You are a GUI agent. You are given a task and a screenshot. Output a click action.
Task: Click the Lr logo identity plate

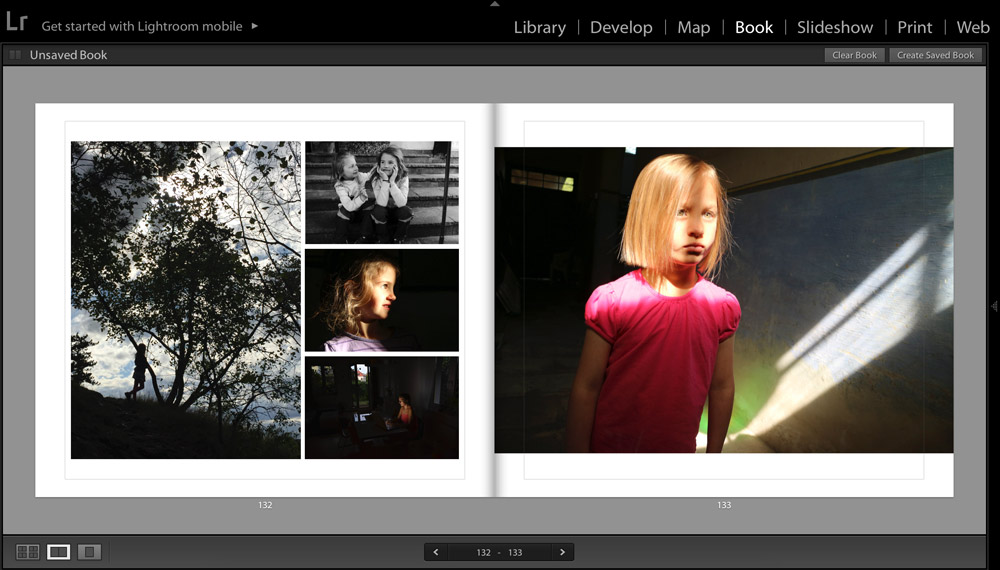(x=16, y=23)
